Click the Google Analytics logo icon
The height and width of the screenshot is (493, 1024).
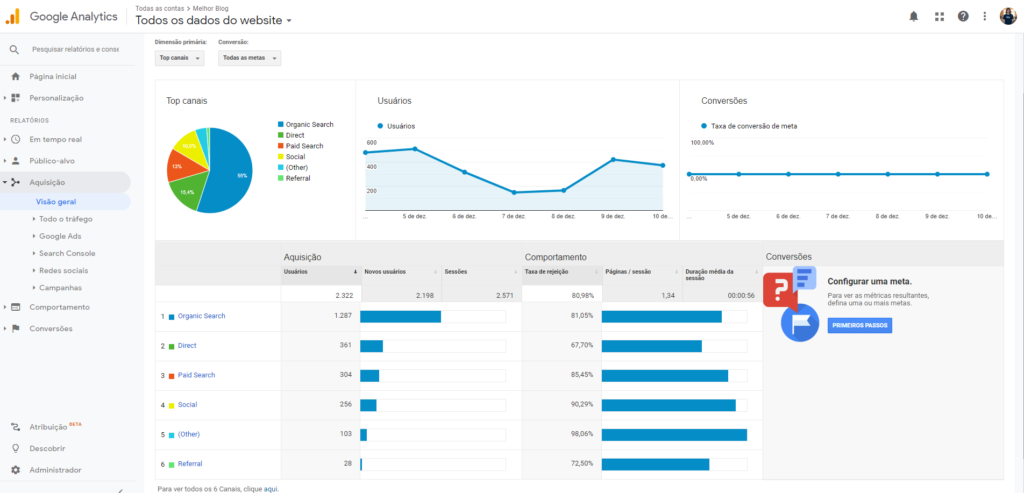tap(14, 17)
